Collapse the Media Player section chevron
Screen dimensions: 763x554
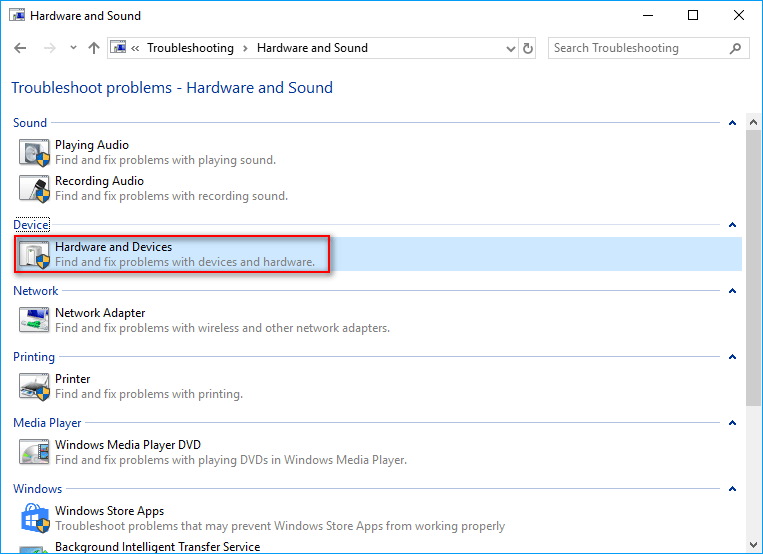tap(732, 423)
